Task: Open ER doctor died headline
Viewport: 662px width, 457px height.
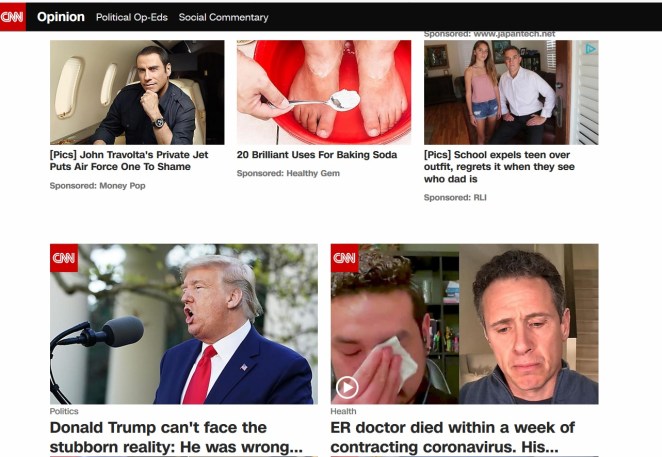Action: [453, 437]
